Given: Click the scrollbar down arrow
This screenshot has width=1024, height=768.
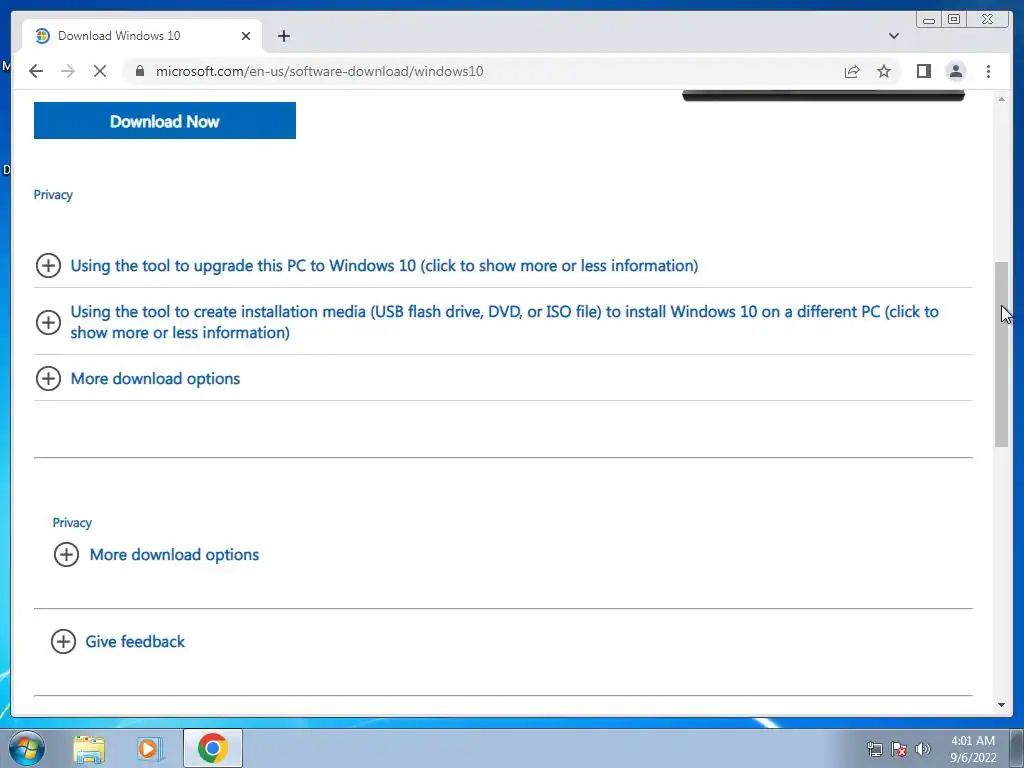Looking at the screenshot, I should point(1002,705).
